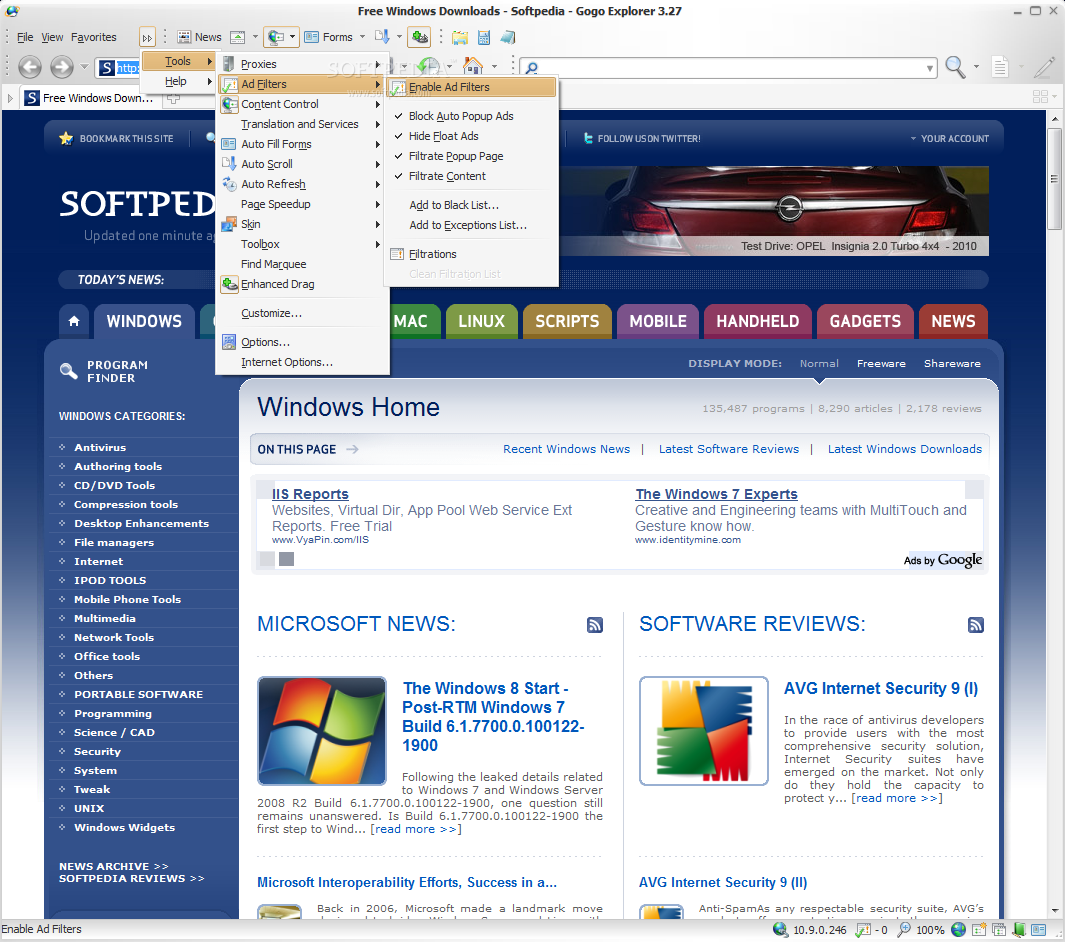Toggle Enable Ad Filters option
The height and width of the screenshot is (942, 1065).
[x=472, y=87]
